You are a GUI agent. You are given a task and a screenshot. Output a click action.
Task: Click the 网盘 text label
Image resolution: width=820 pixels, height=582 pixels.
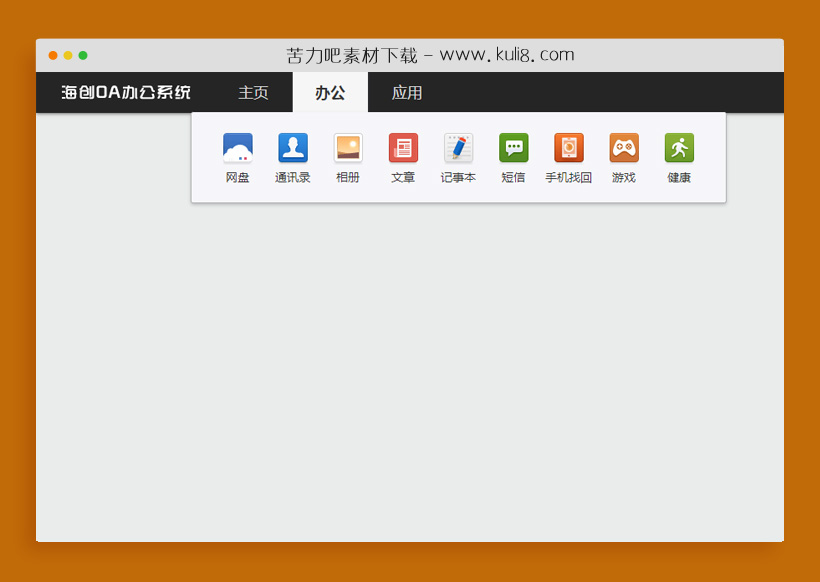[237, 176]
